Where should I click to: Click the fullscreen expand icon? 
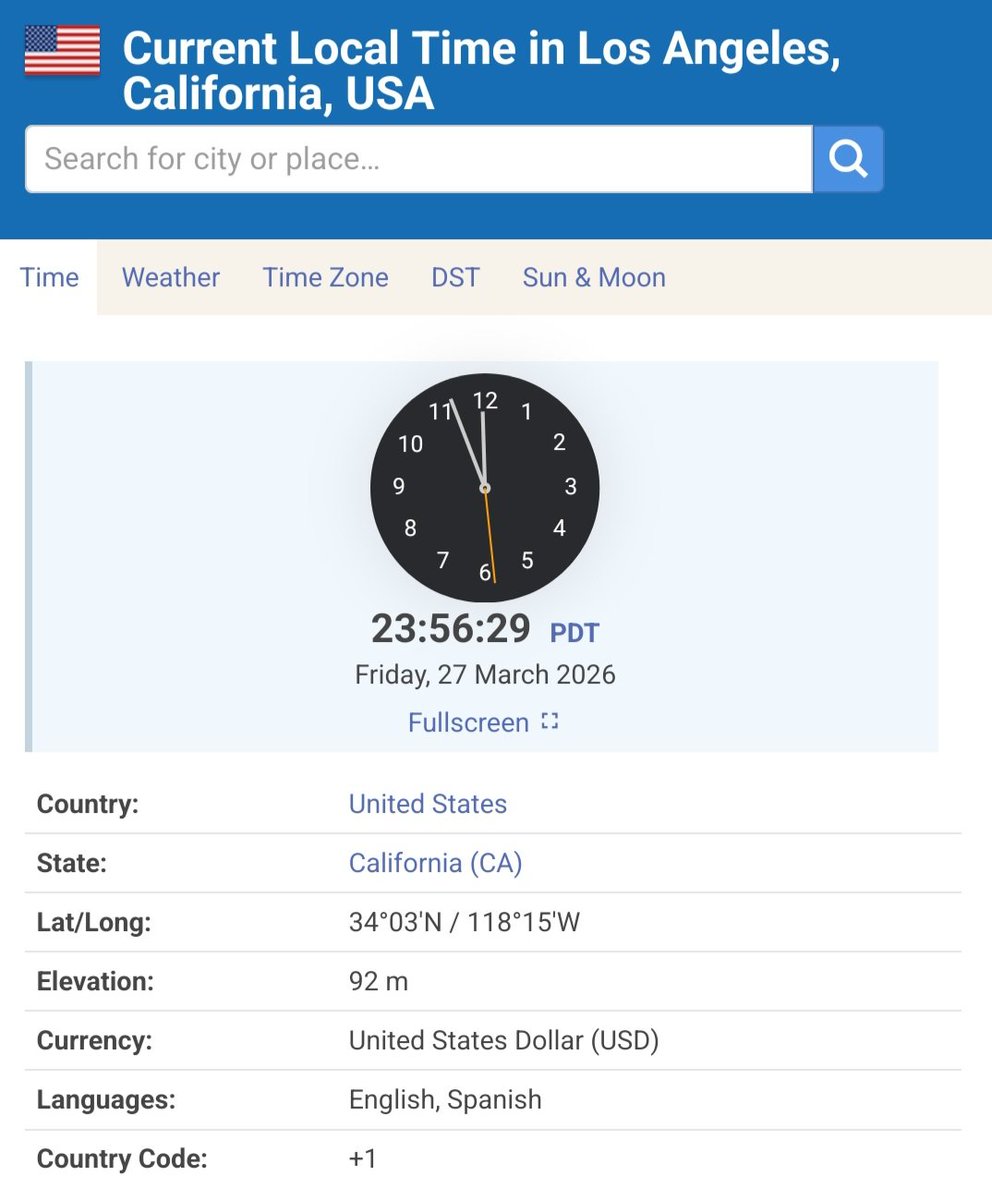click(x=549, y=721)
